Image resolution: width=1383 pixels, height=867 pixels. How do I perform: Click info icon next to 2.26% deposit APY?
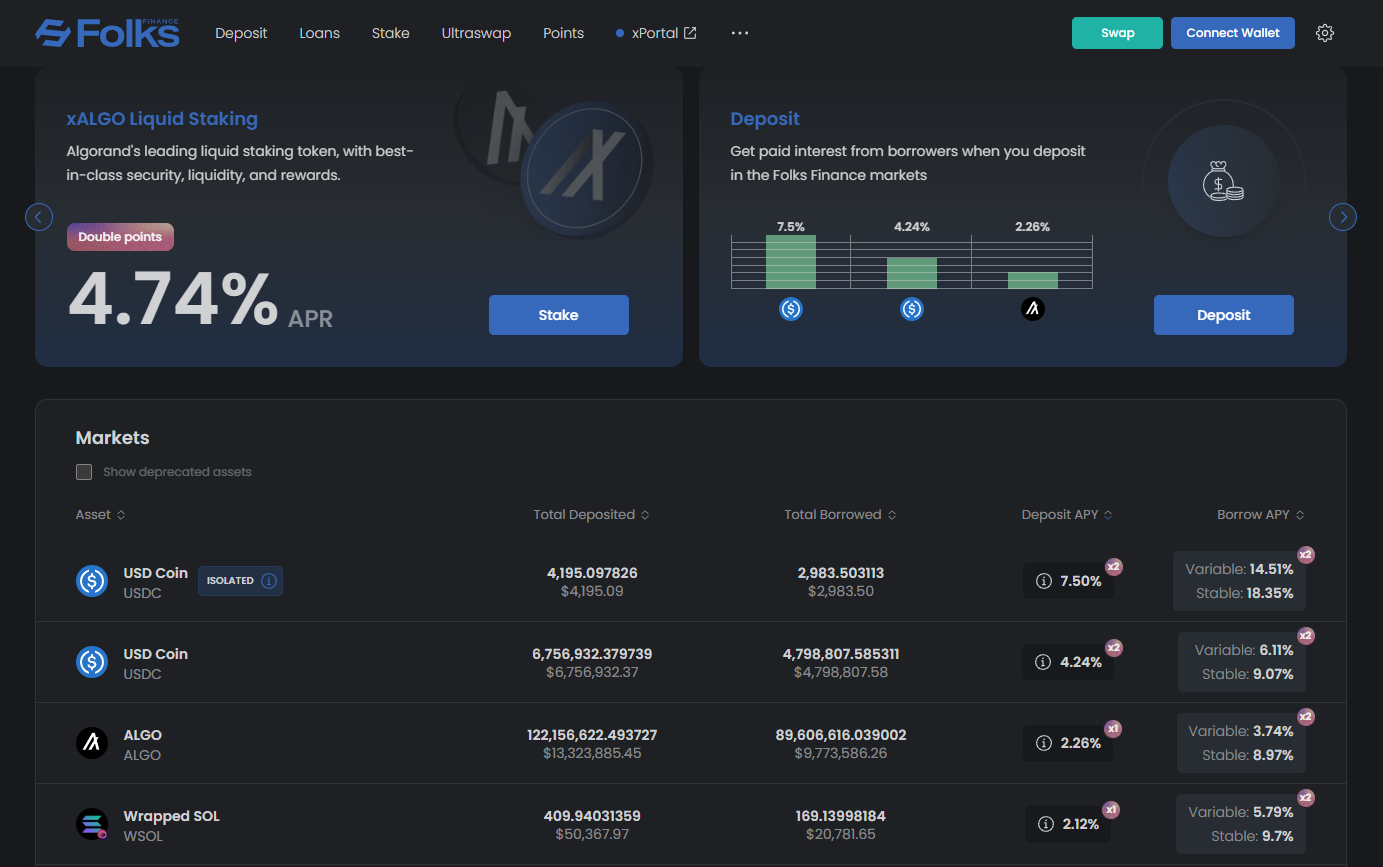(1043, 743)
